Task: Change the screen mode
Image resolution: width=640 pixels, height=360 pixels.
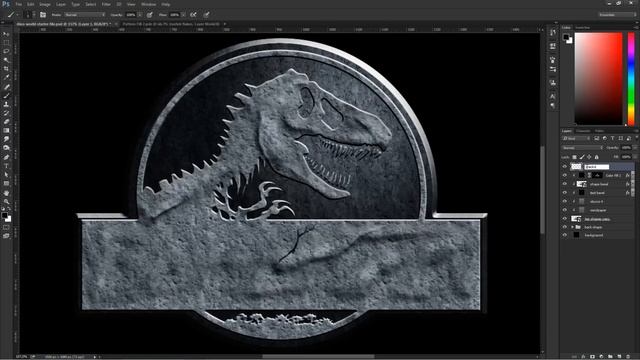Action: [x=6, y=236]
